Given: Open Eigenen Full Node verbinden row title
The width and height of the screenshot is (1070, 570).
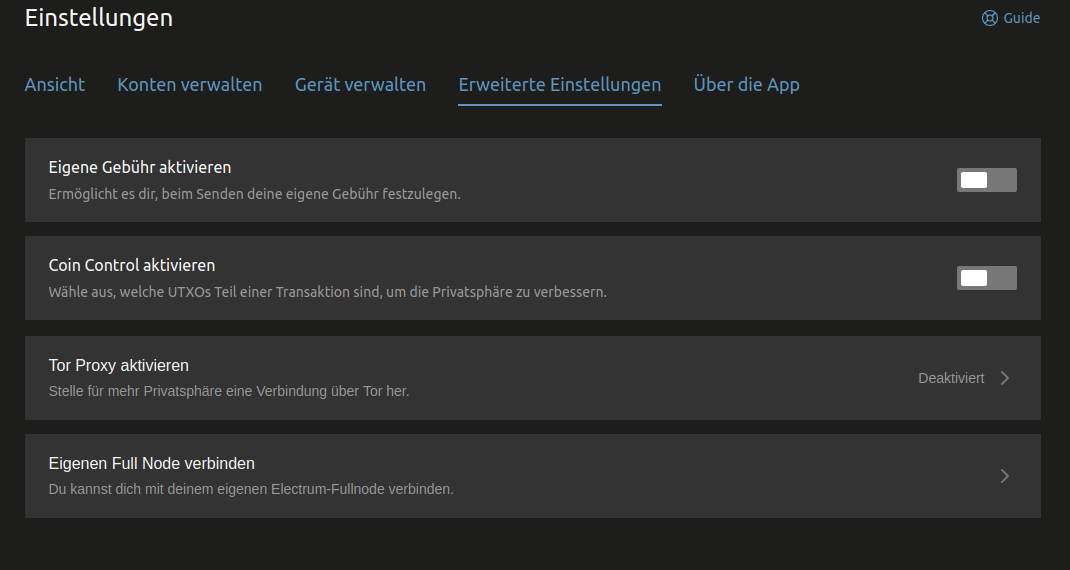Looking at the screenshot, I should point(152,463).
